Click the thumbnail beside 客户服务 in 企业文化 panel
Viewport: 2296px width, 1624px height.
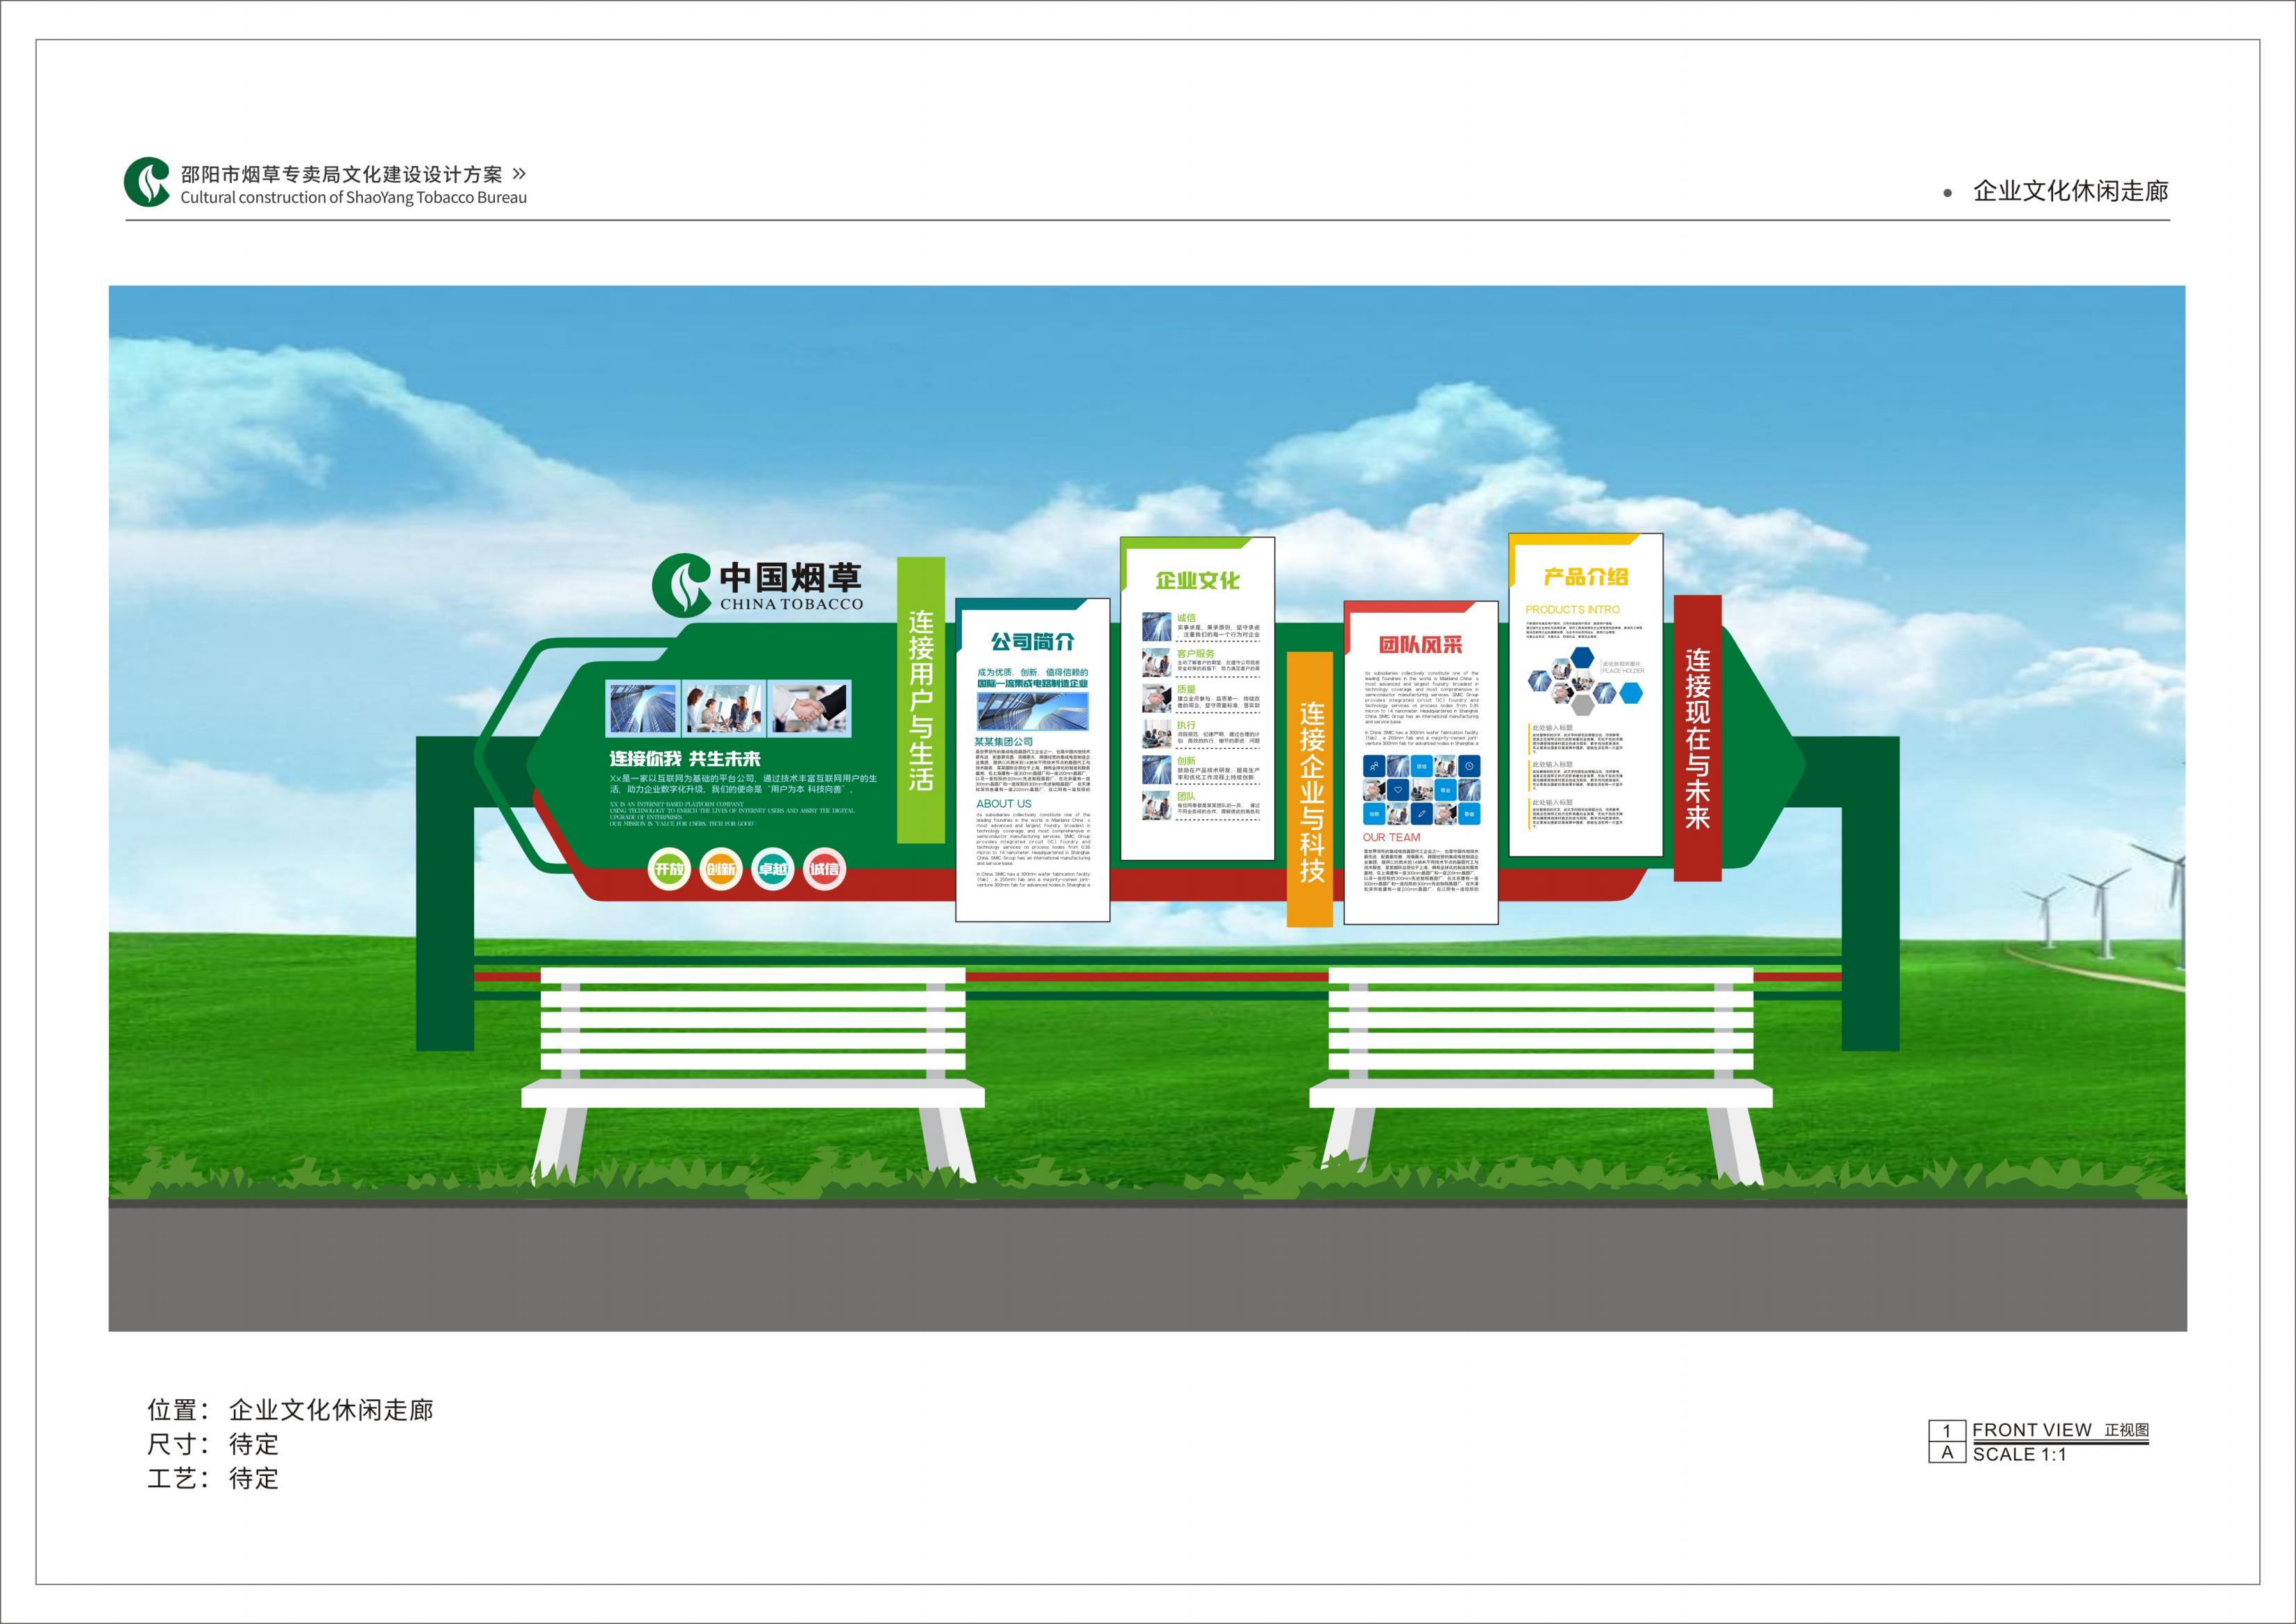(1157, 662)
